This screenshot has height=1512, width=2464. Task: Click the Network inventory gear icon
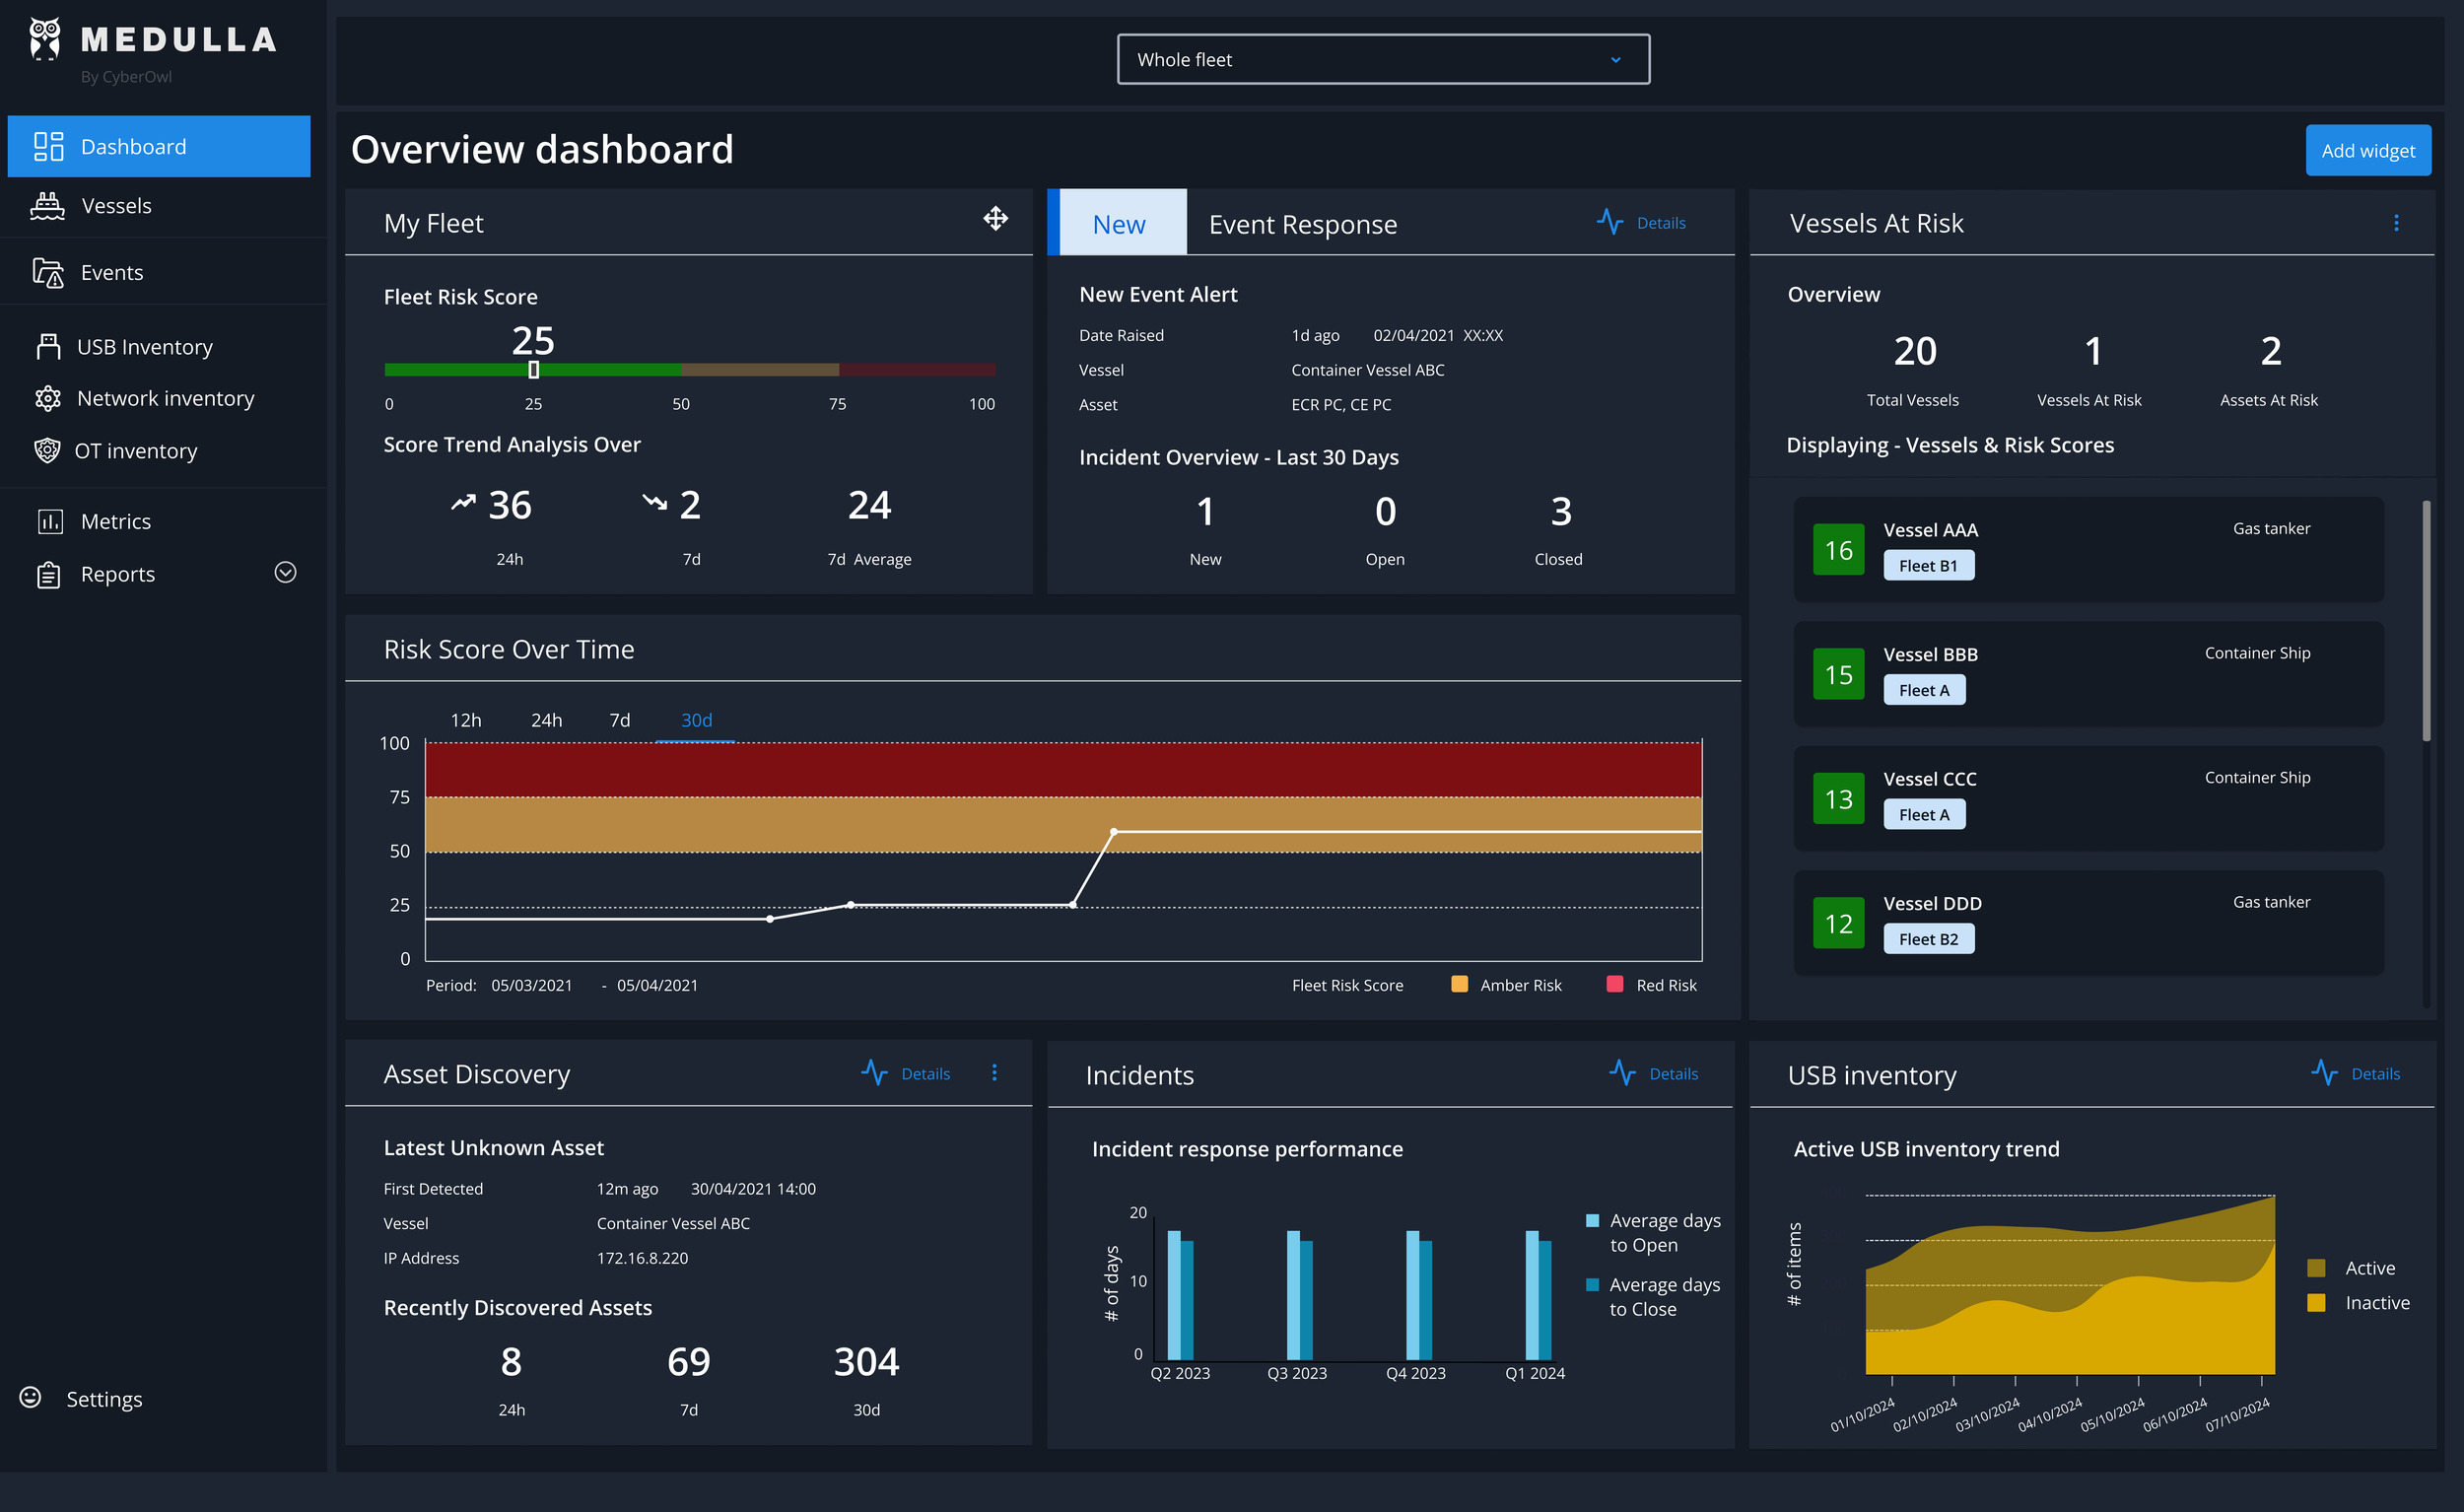(48, 398)
